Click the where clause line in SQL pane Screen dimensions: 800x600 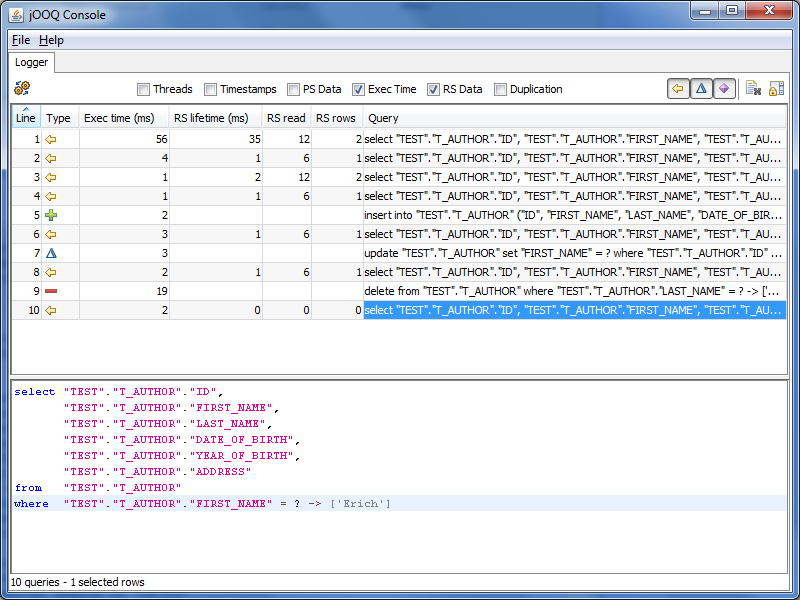click(399, 504)
